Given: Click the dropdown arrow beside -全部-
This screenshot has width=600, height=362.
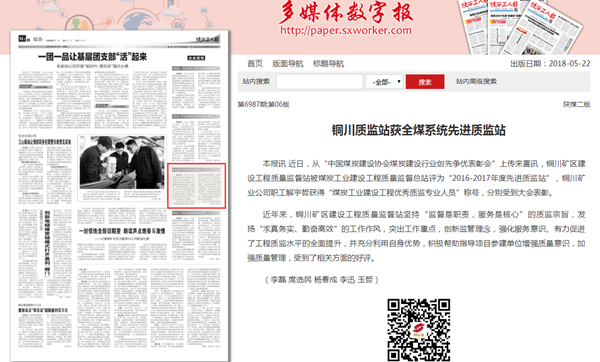Looking at the screenshot, I should pos(399,82).
